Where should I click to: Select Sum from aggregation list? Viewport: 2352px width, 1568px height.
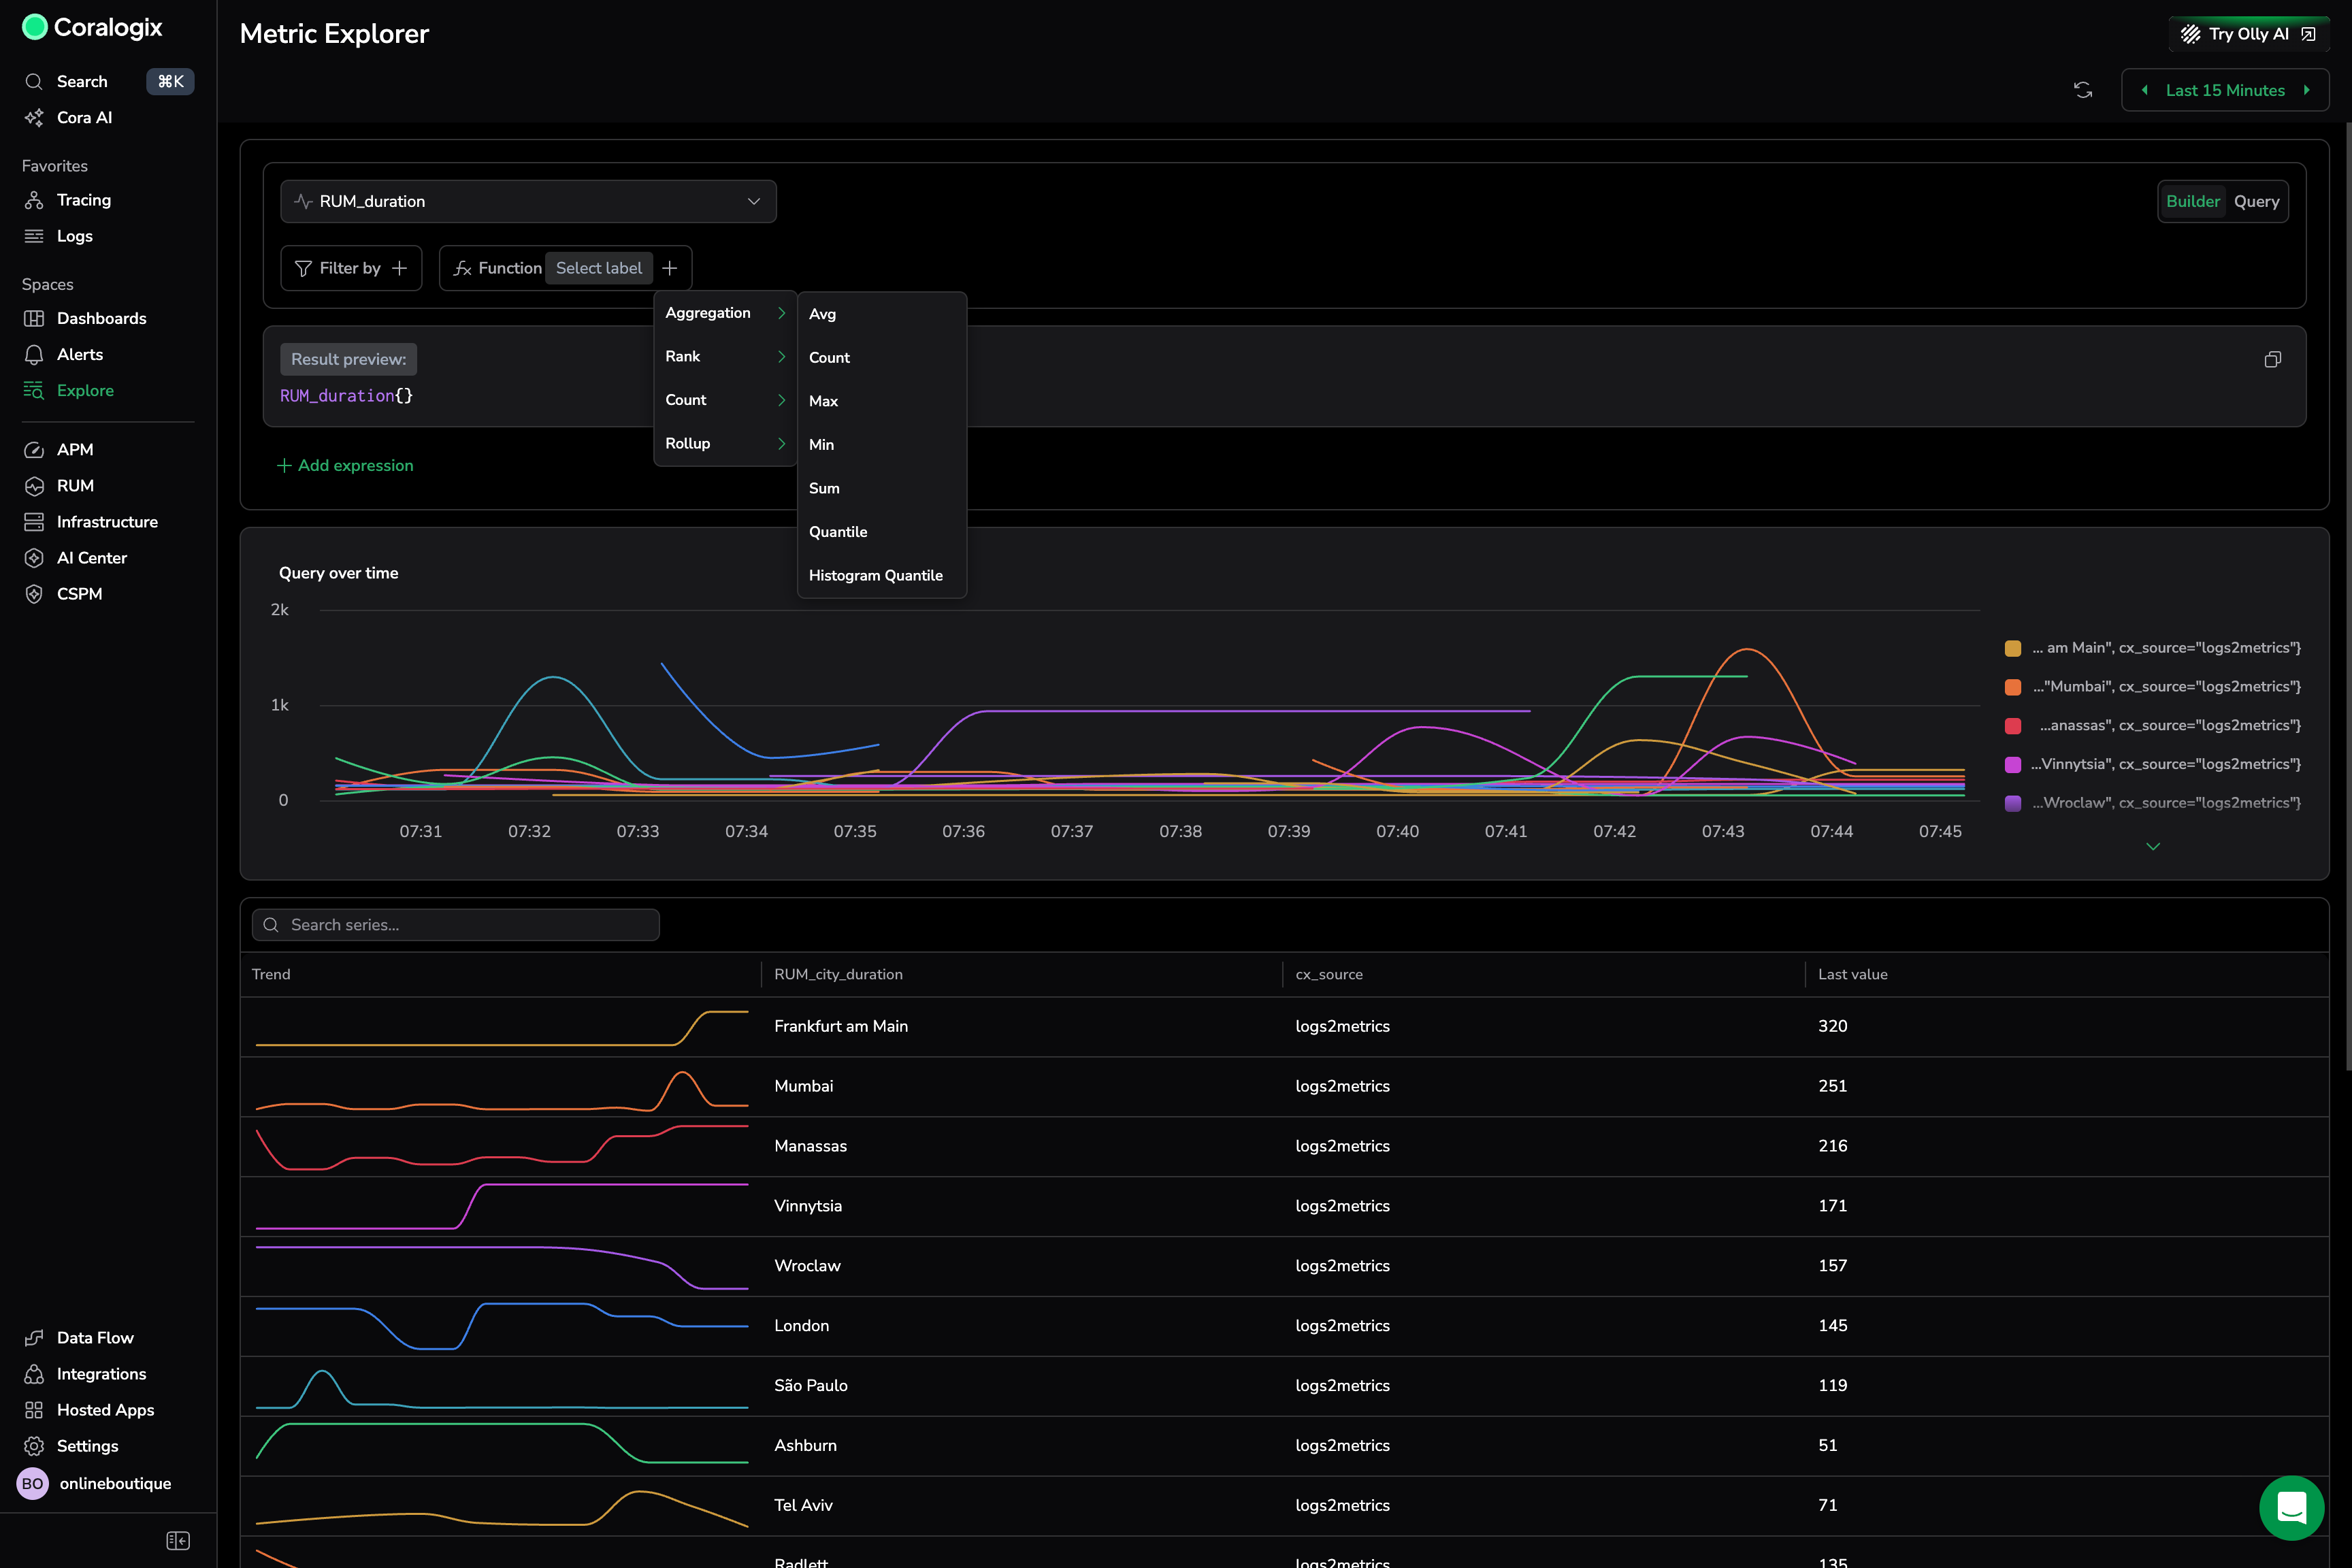[824, 488]
